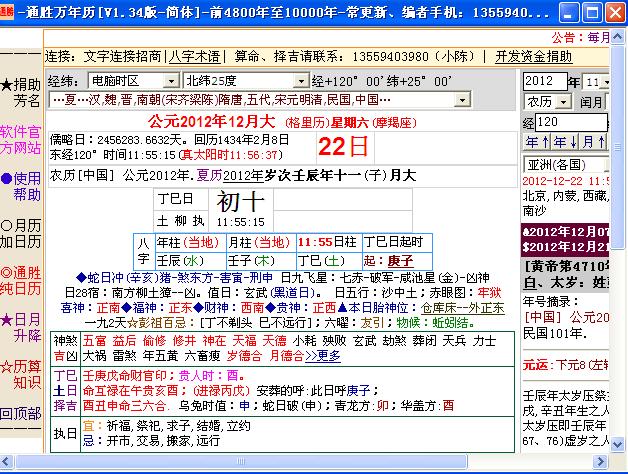Open the 仓库床--外正东 fetal god link

463,308
